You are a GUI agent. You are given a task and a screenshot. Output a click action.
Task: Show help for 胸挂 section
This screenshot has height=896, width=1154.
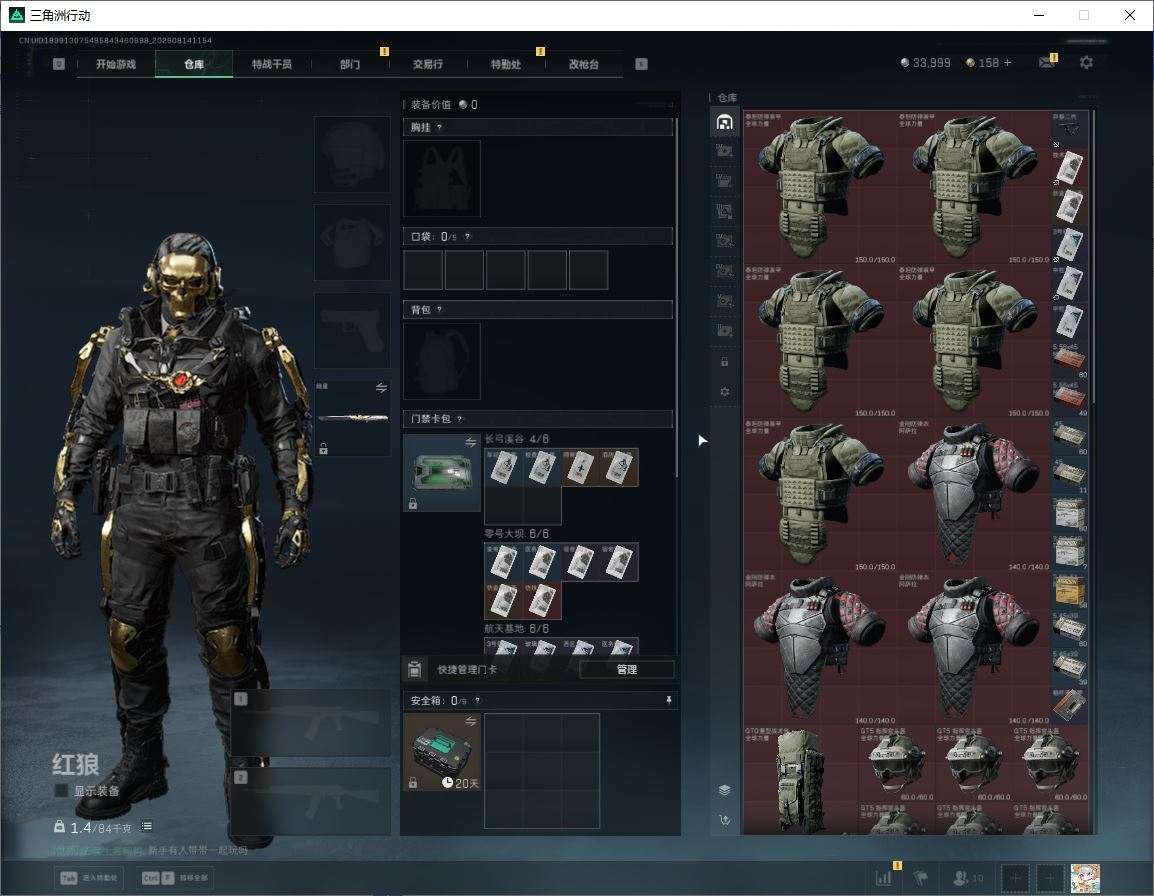[439, 127]
